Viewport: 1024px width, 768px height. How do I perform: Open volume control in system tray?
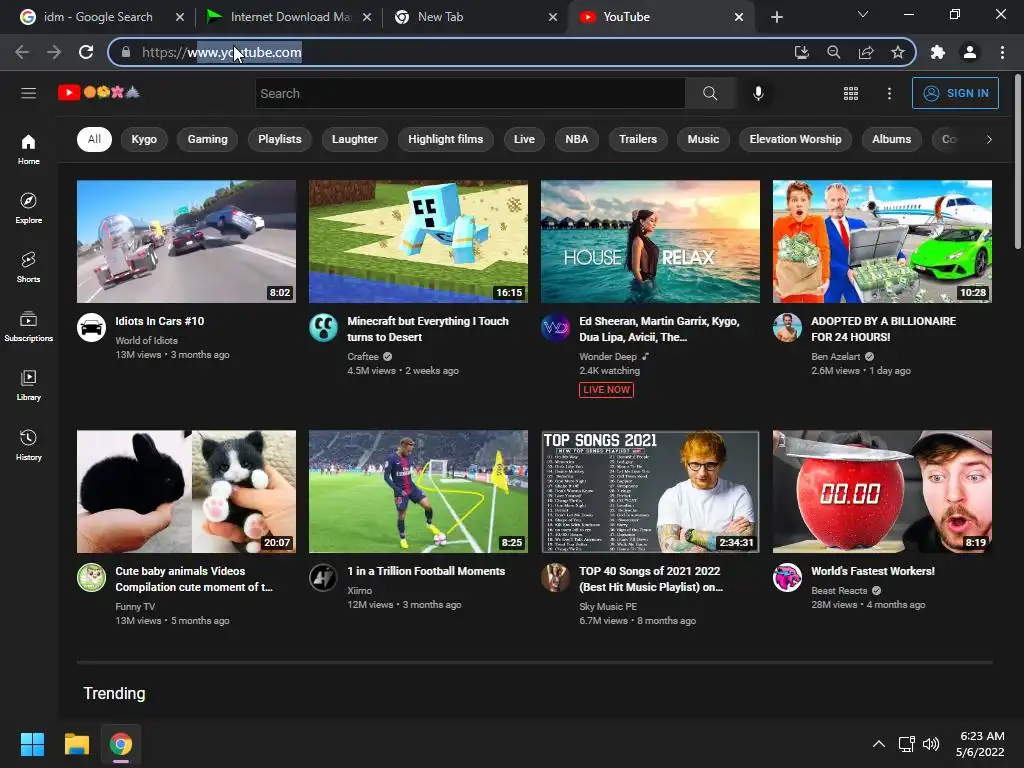pos(931,744)
